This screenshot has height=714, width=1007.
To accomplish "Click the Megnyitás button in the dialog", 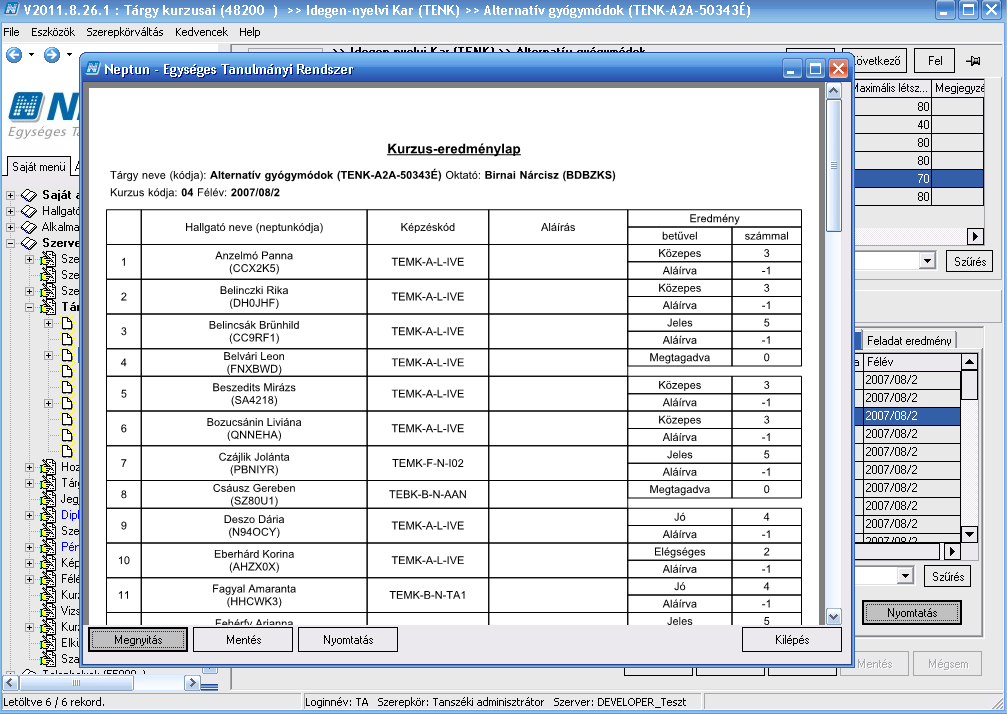I will click(x=138, y=640).
